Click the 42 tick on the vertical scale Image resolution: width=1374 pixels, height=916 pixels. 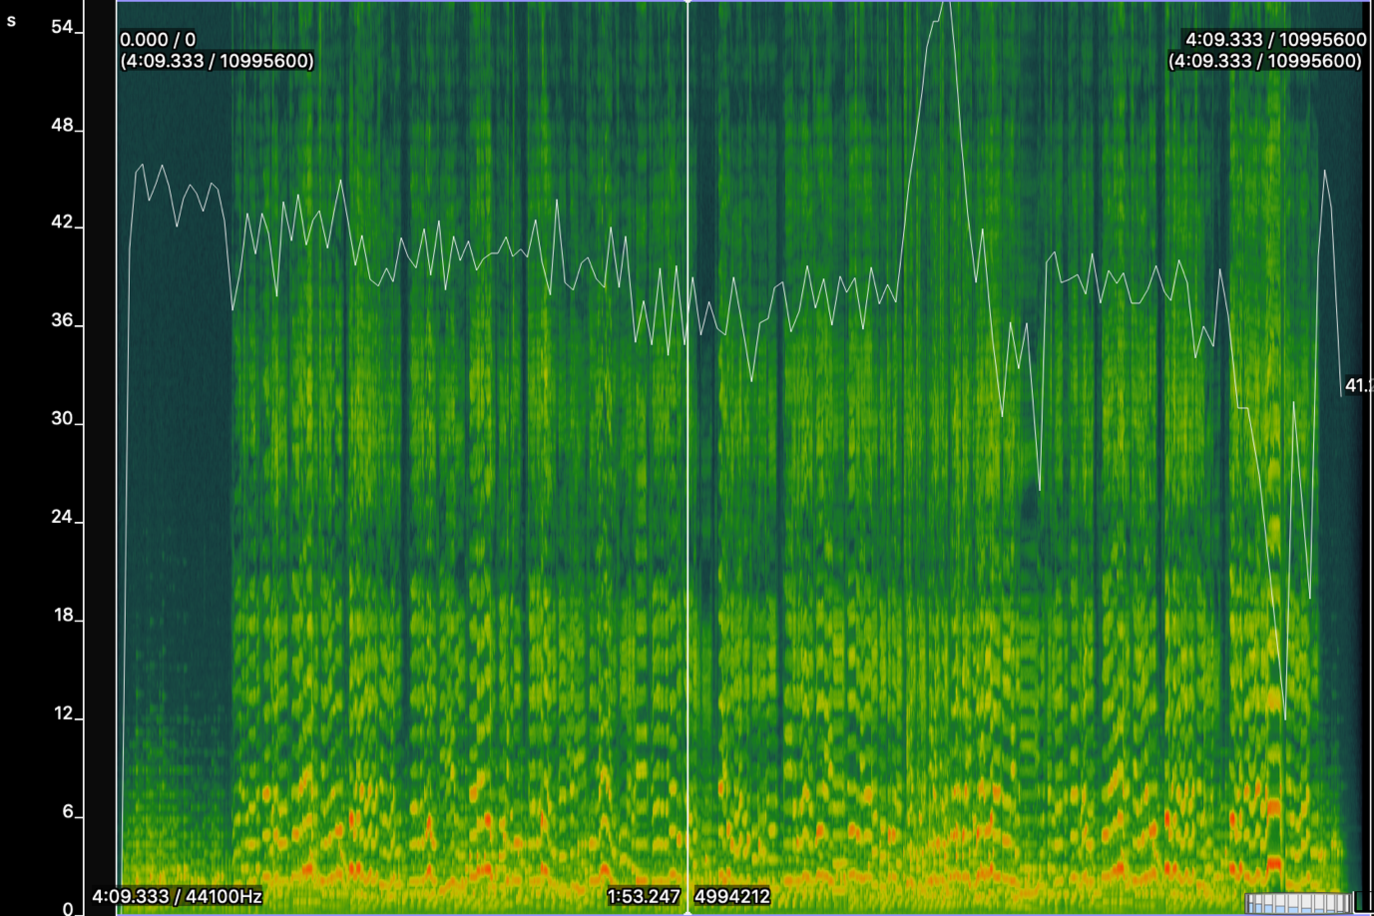(63, 223)
